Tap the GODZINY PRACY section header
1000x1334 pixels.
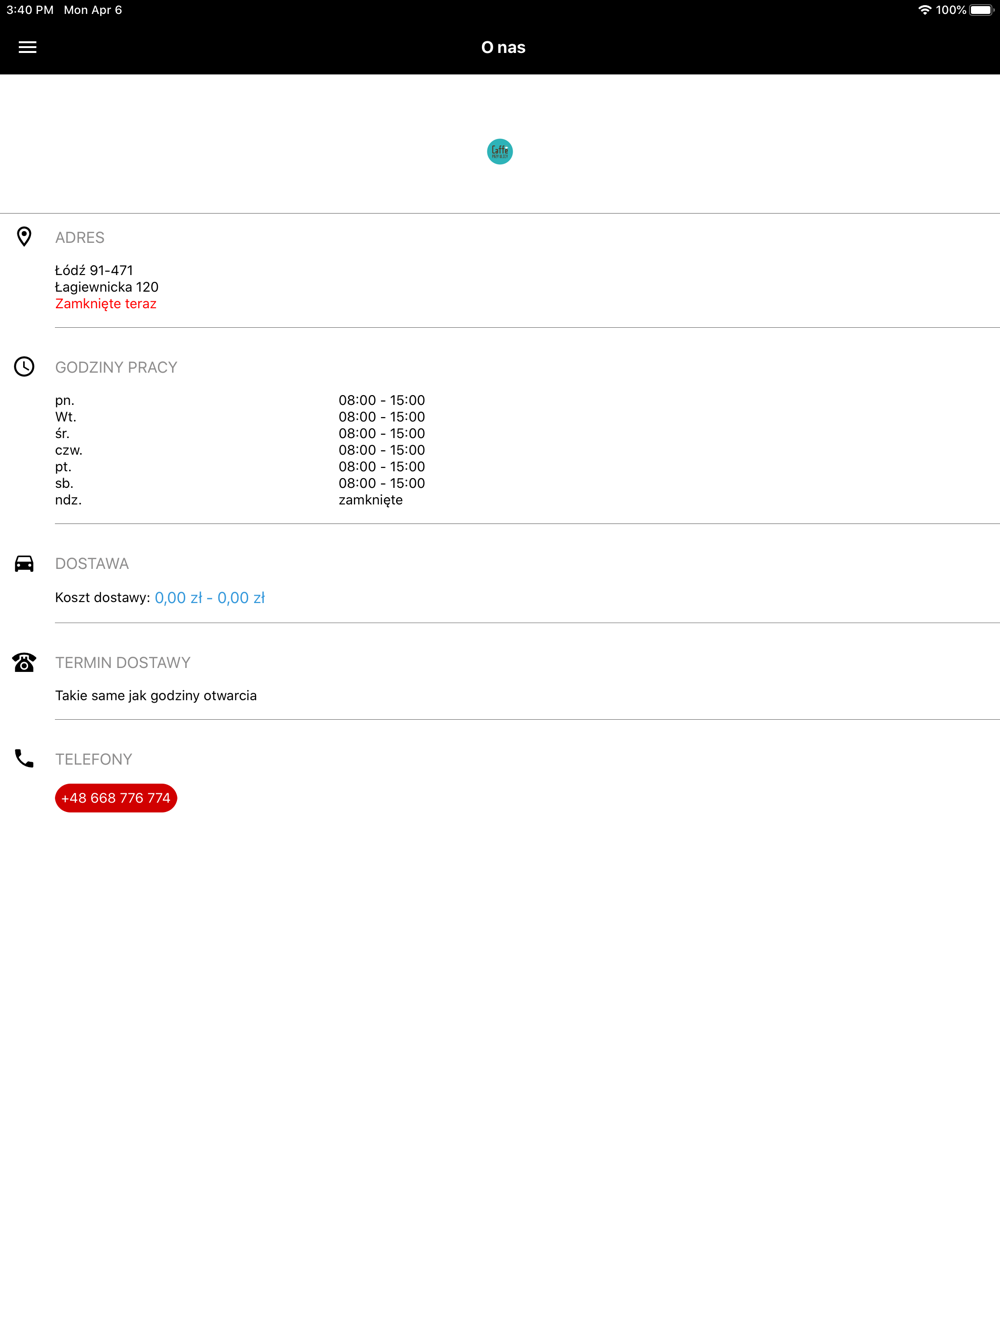point(116,367)
